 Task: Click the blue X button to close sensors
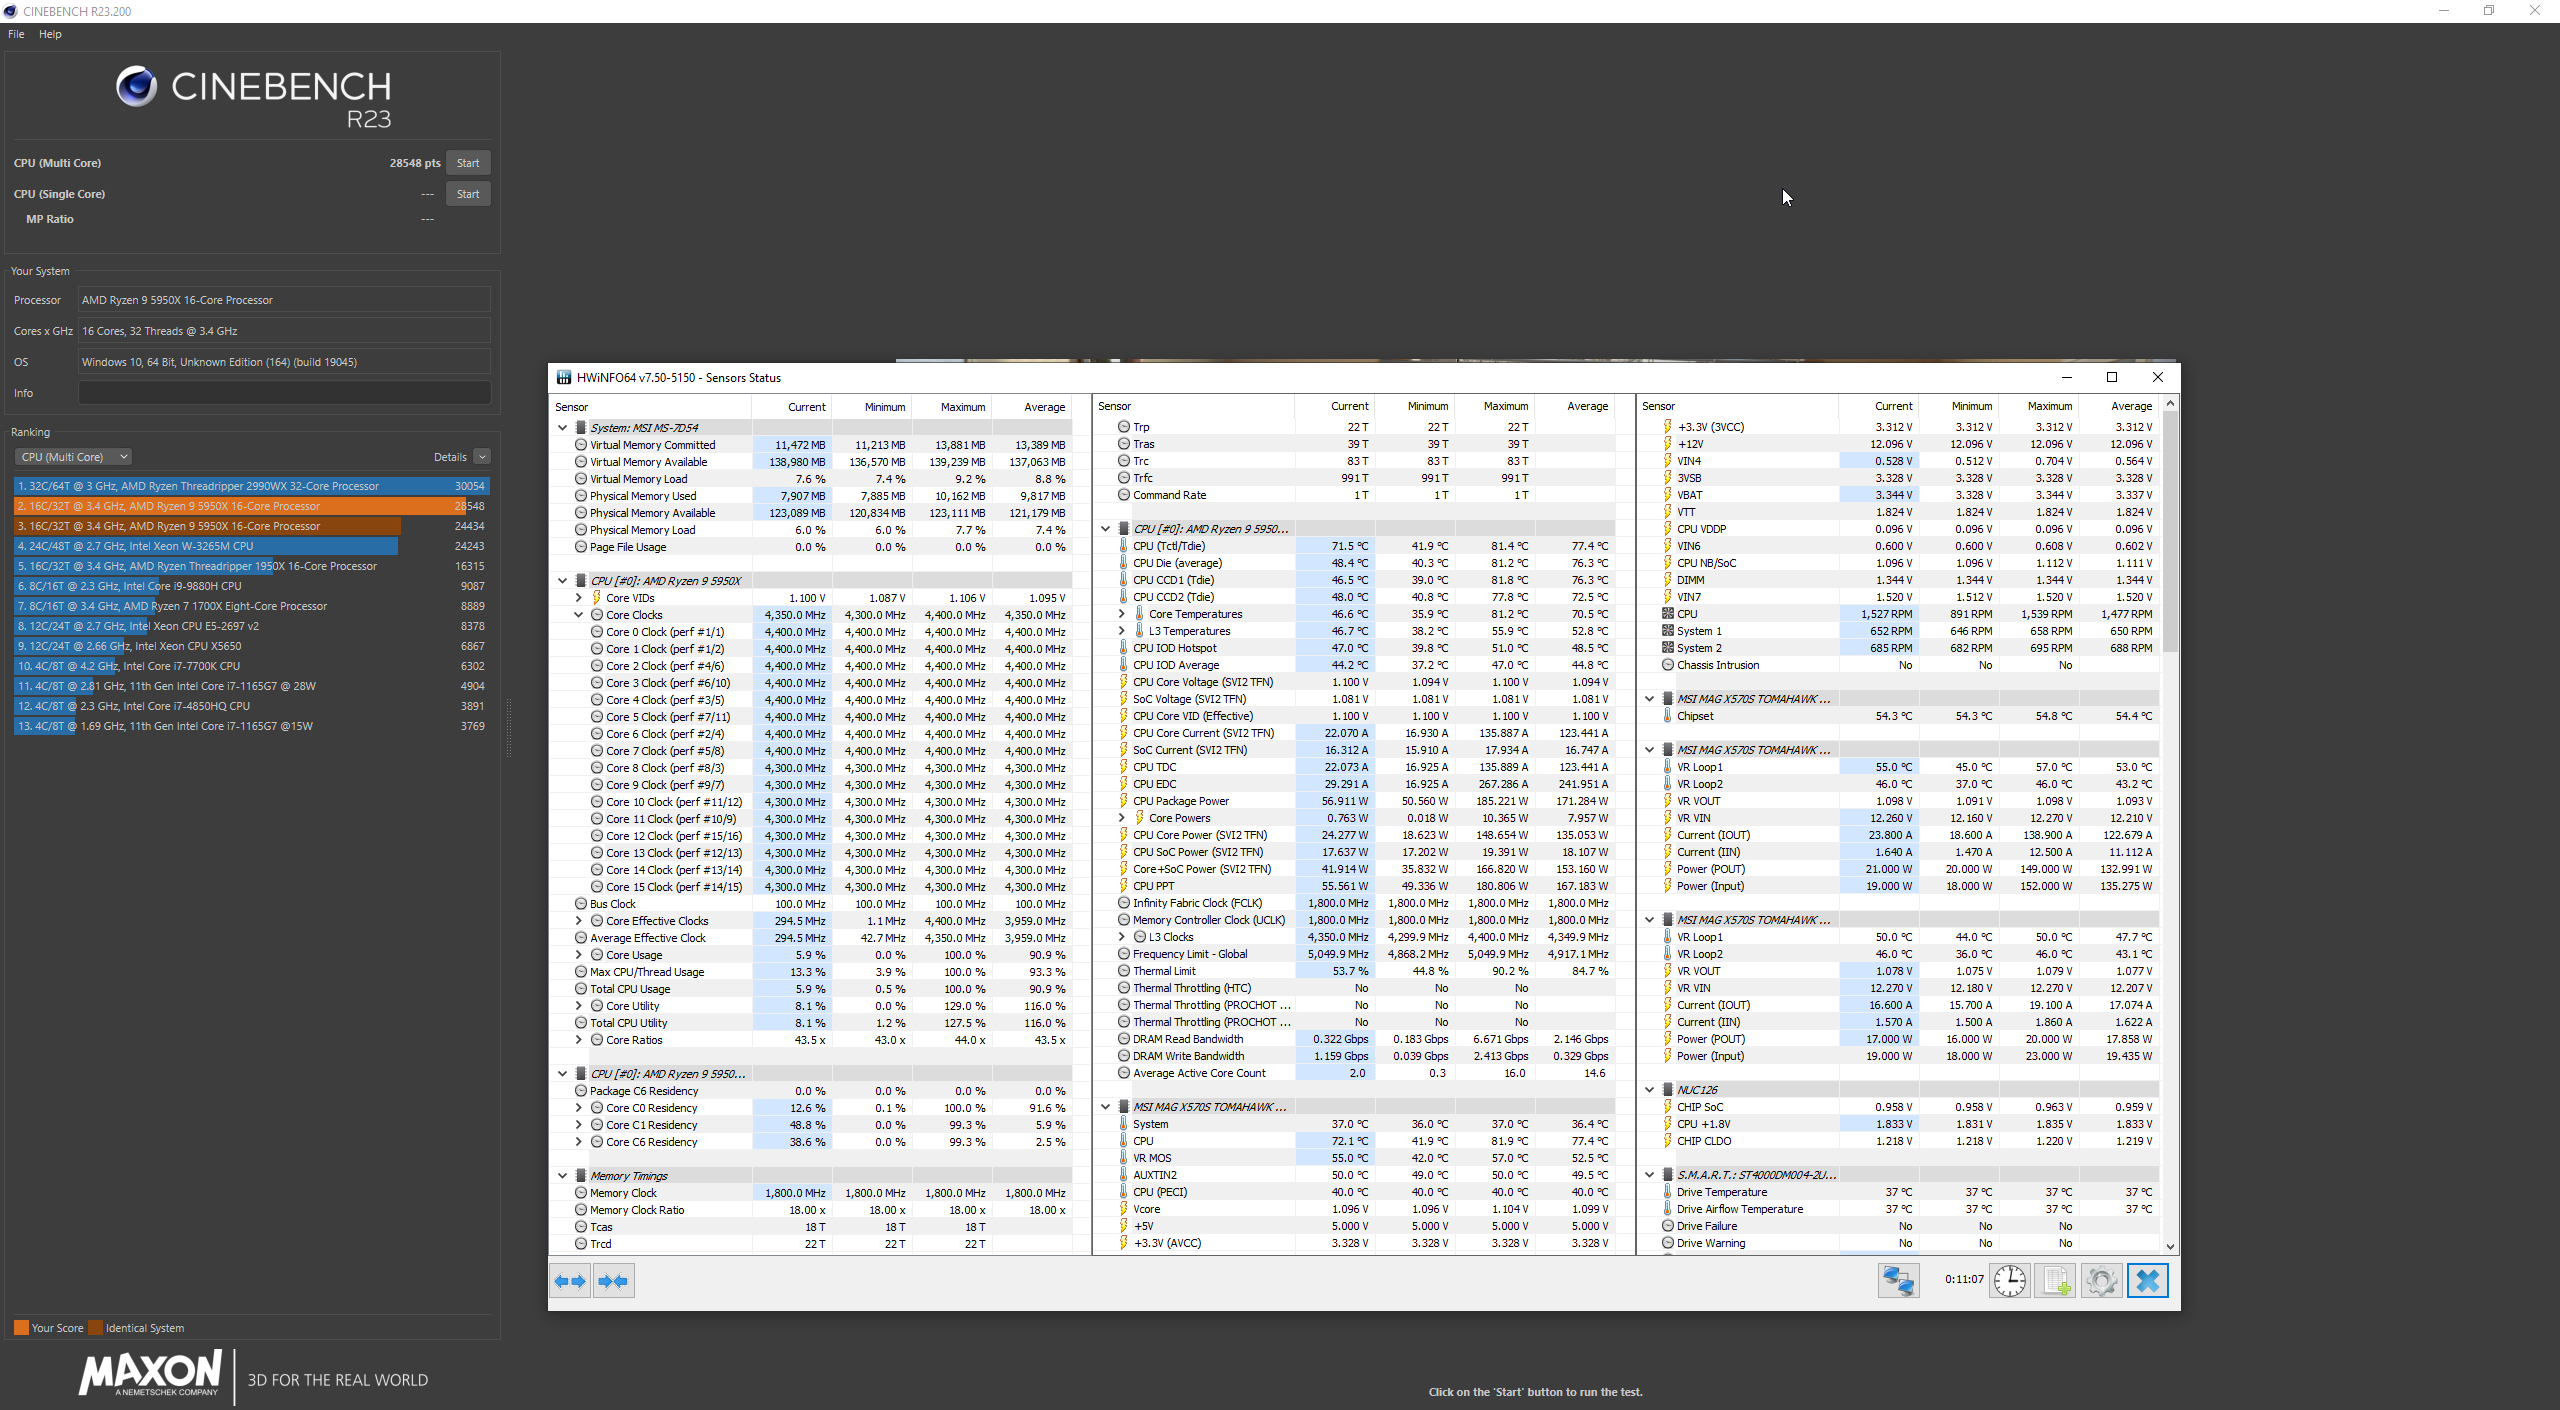[x=2147, y=1281]
